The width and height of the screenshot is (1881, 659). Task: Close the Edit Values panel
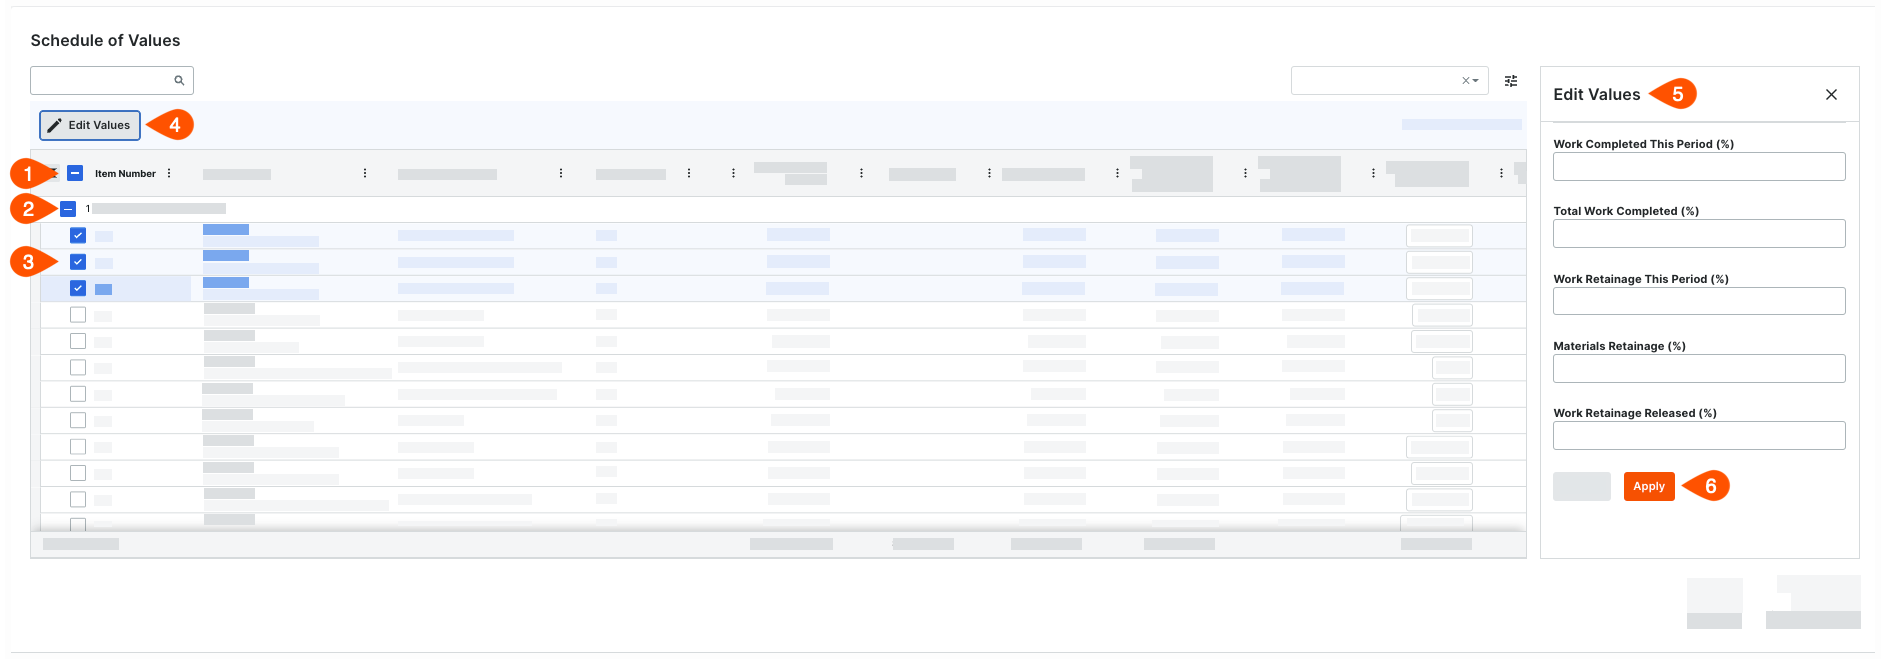click(1831, 94)
